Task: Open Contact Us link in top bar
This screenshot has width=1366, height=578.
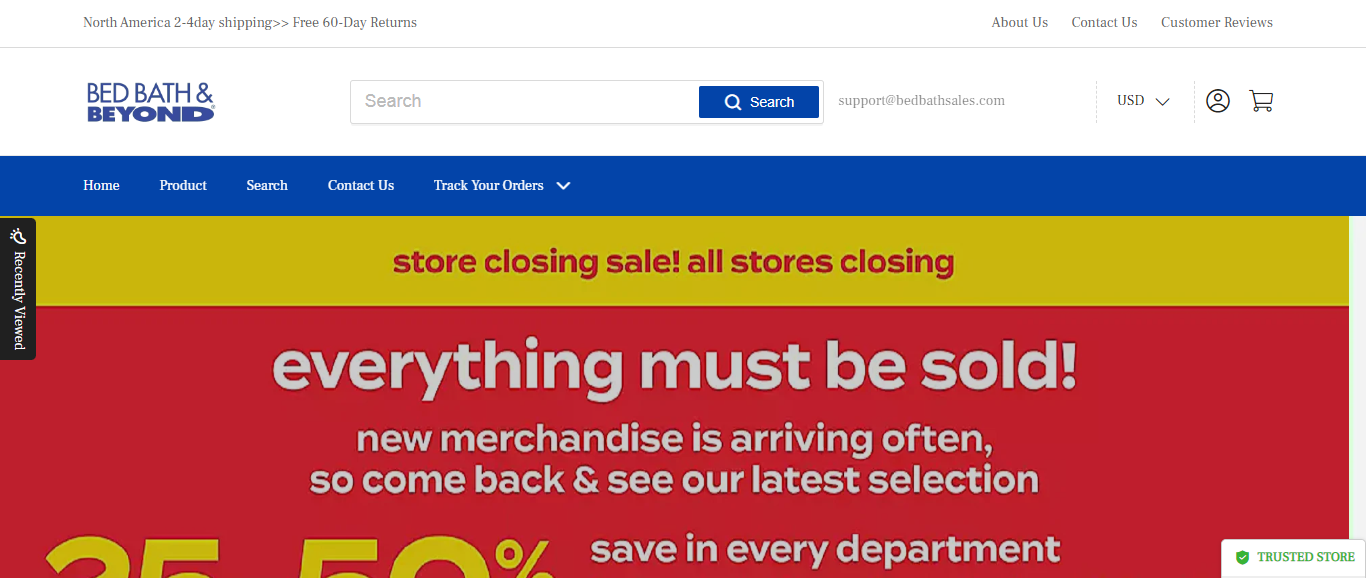Action: (x=1104, y=23)
